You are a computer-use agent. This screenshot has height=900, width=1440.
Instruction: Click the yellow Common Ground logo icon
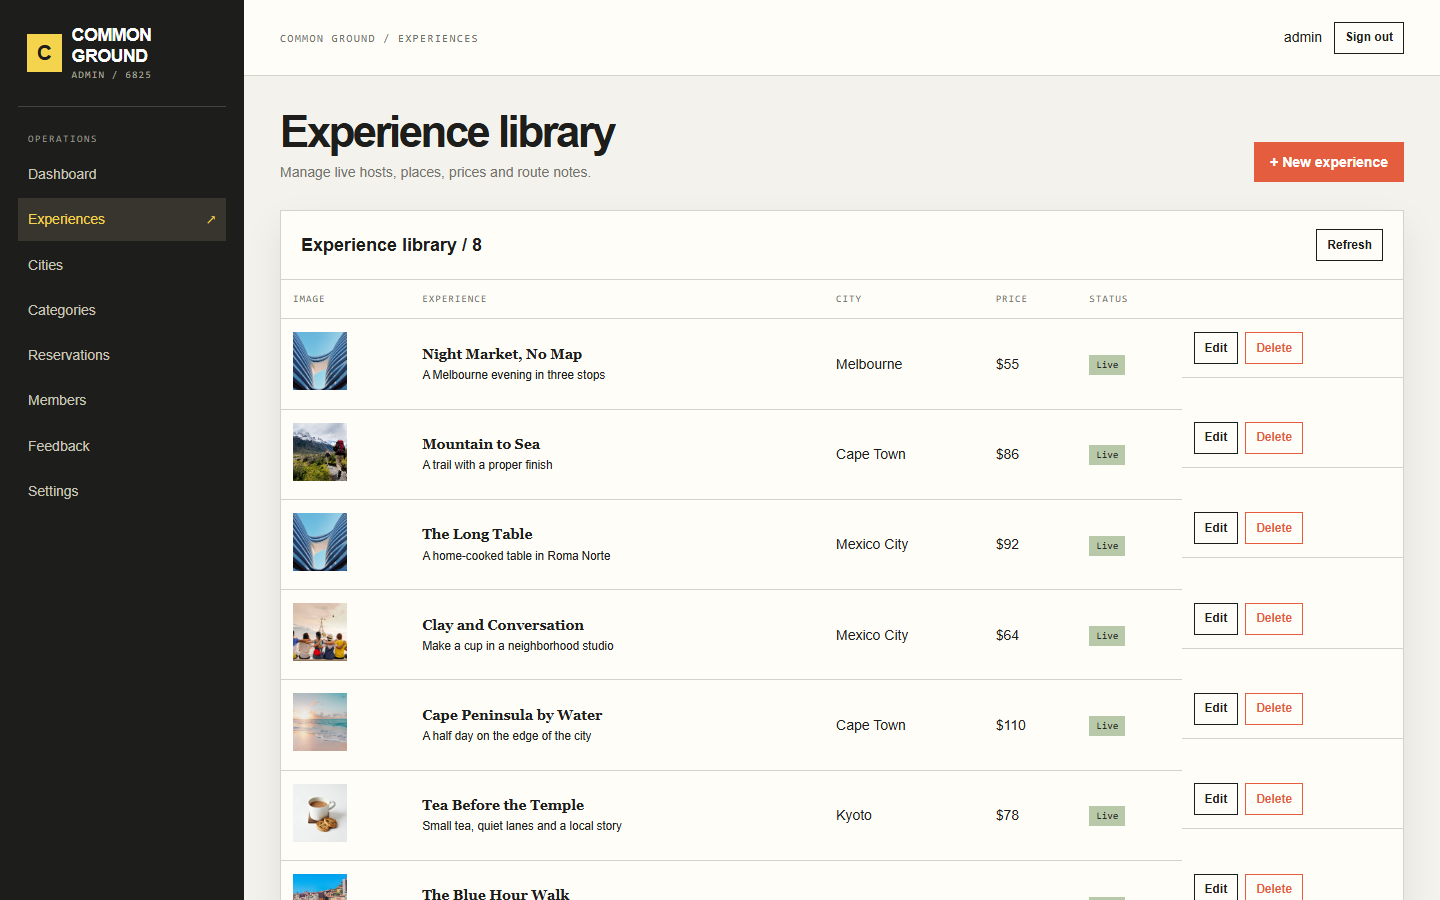(x=44, y=54)
